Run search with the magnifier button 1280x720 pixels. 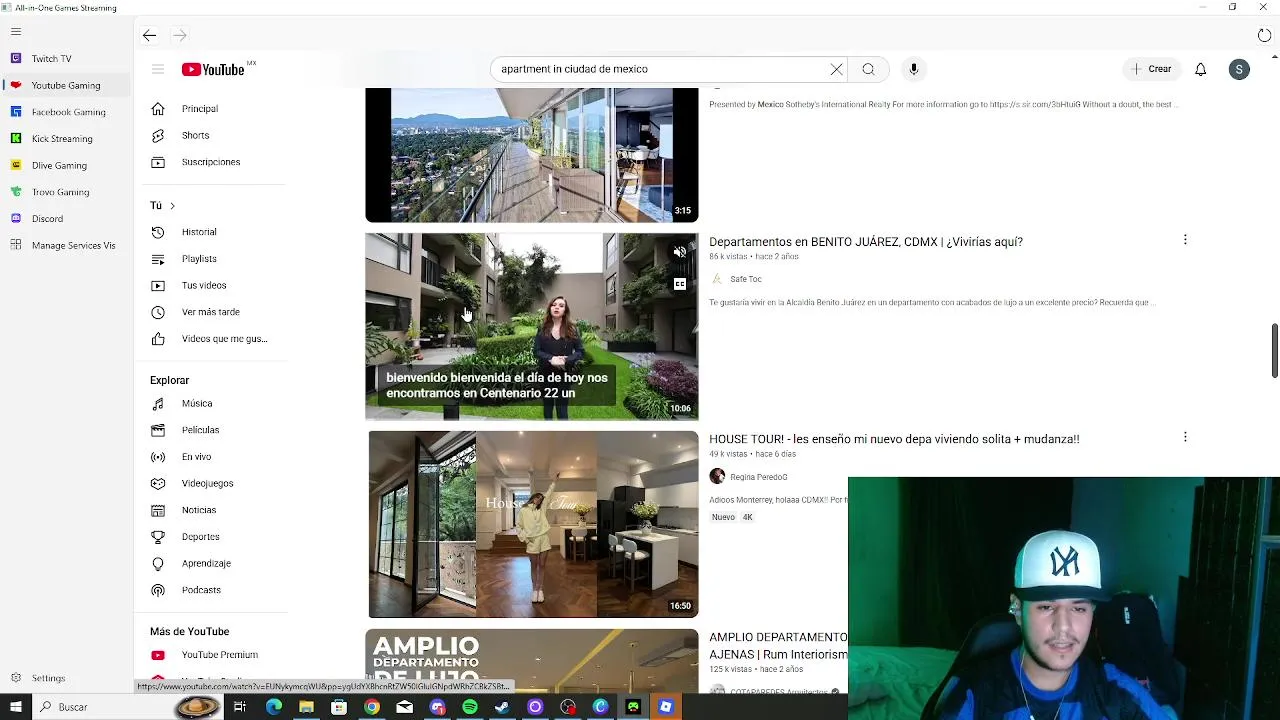[x=868, y=69]
